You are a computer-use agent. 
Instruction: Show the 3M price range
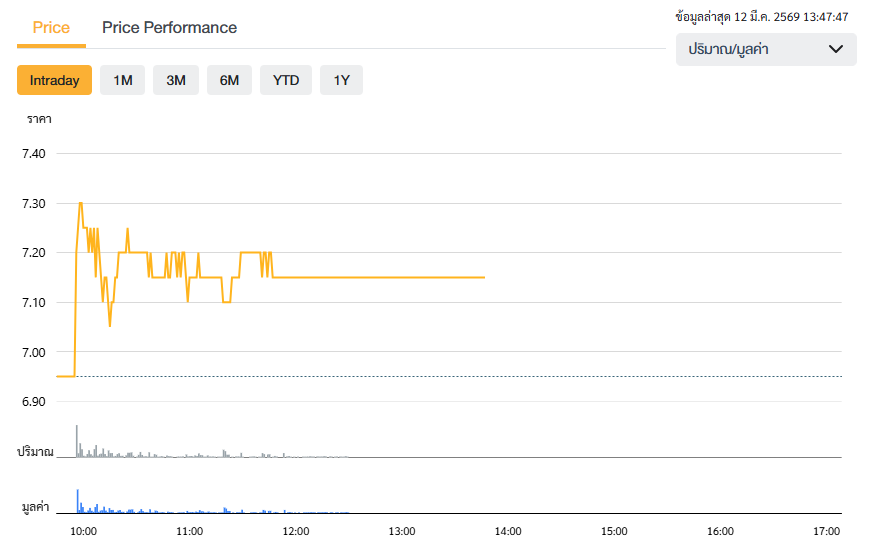(x=176, y=80)
